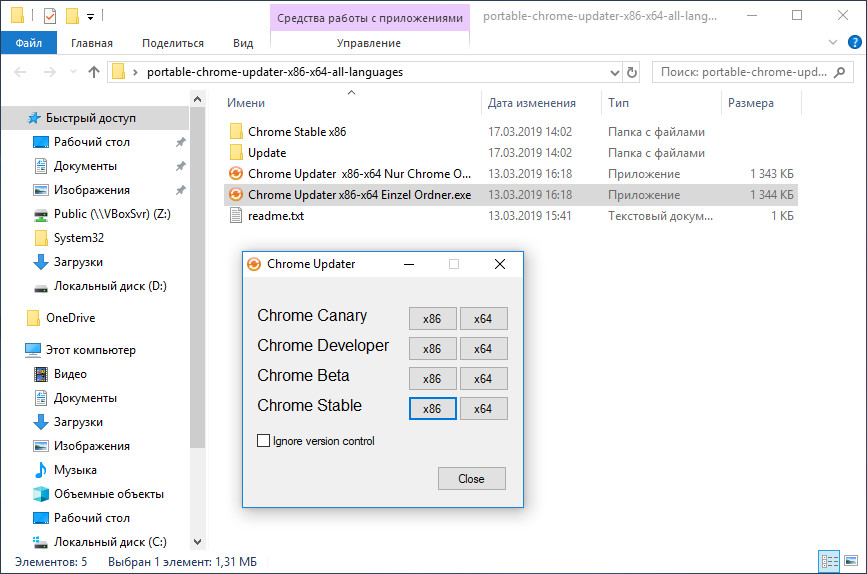The height and width of the screenshot is (574, 867).
Task: Select the address bar path text
Action: point(275,72)
